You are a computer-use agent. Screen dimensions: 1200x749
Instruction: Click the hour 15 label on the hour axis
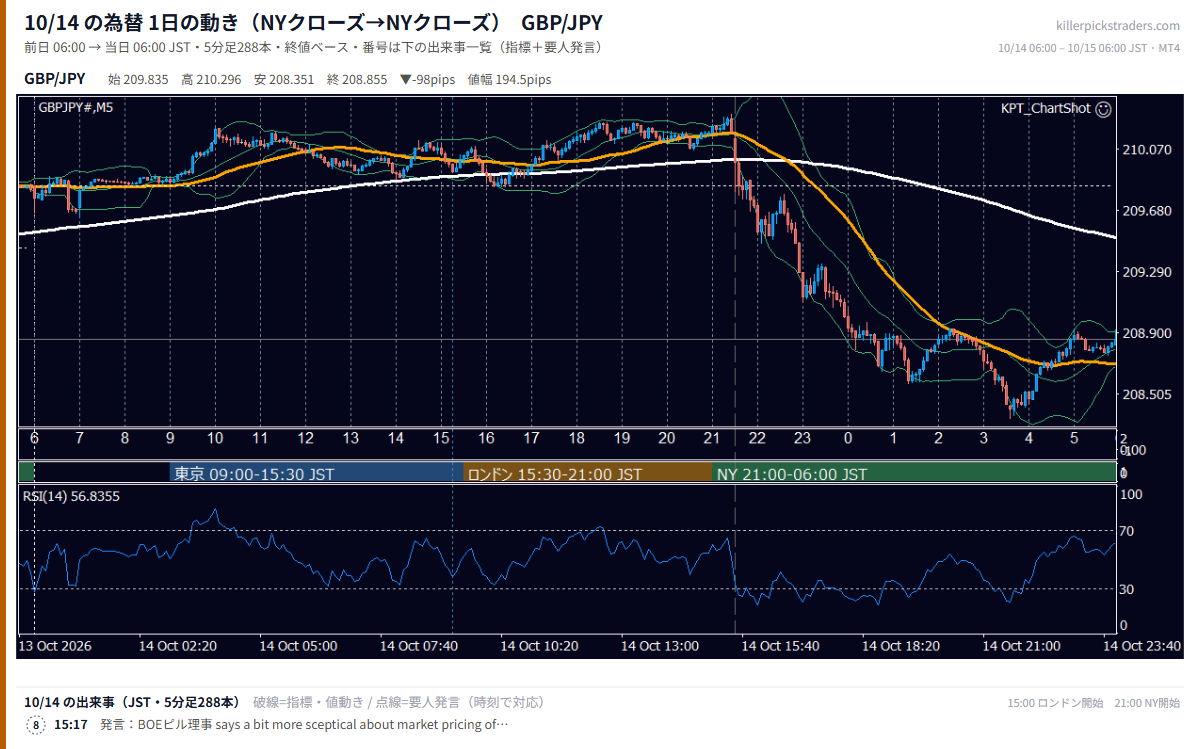point(441,438)
